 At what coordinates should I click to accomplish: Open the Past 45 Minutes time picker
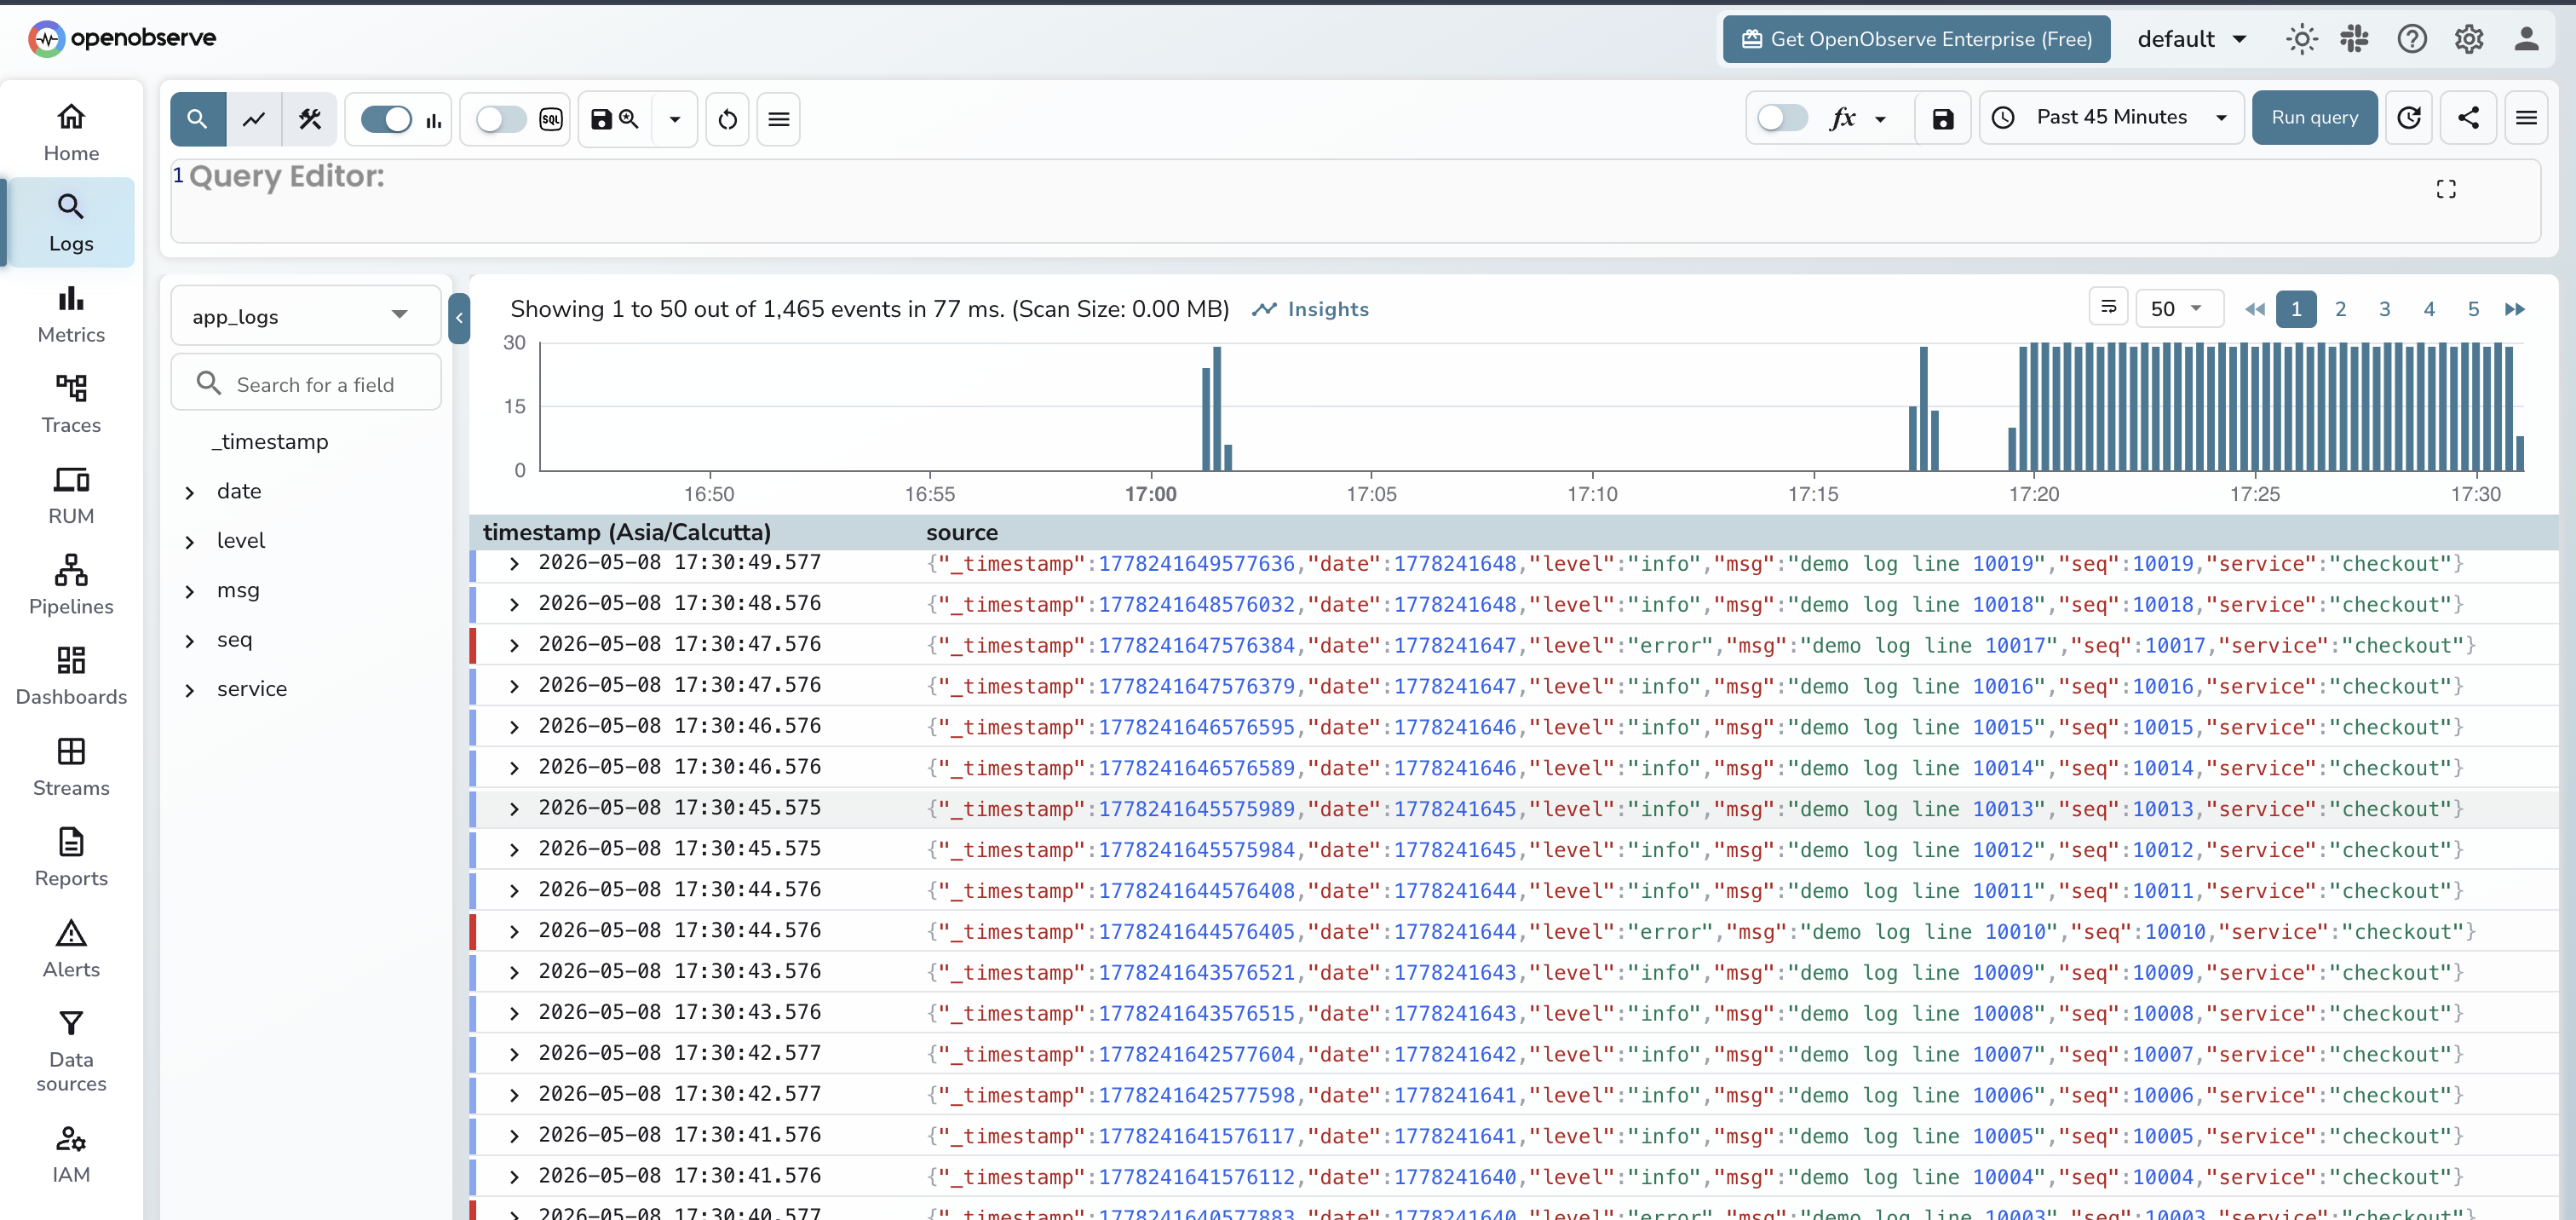point(2112,118)
